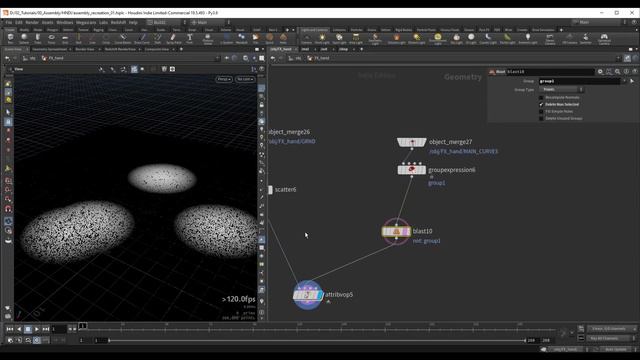Select the Tube shelf tool
Screen dimensions: 640x360
point(38,38)
